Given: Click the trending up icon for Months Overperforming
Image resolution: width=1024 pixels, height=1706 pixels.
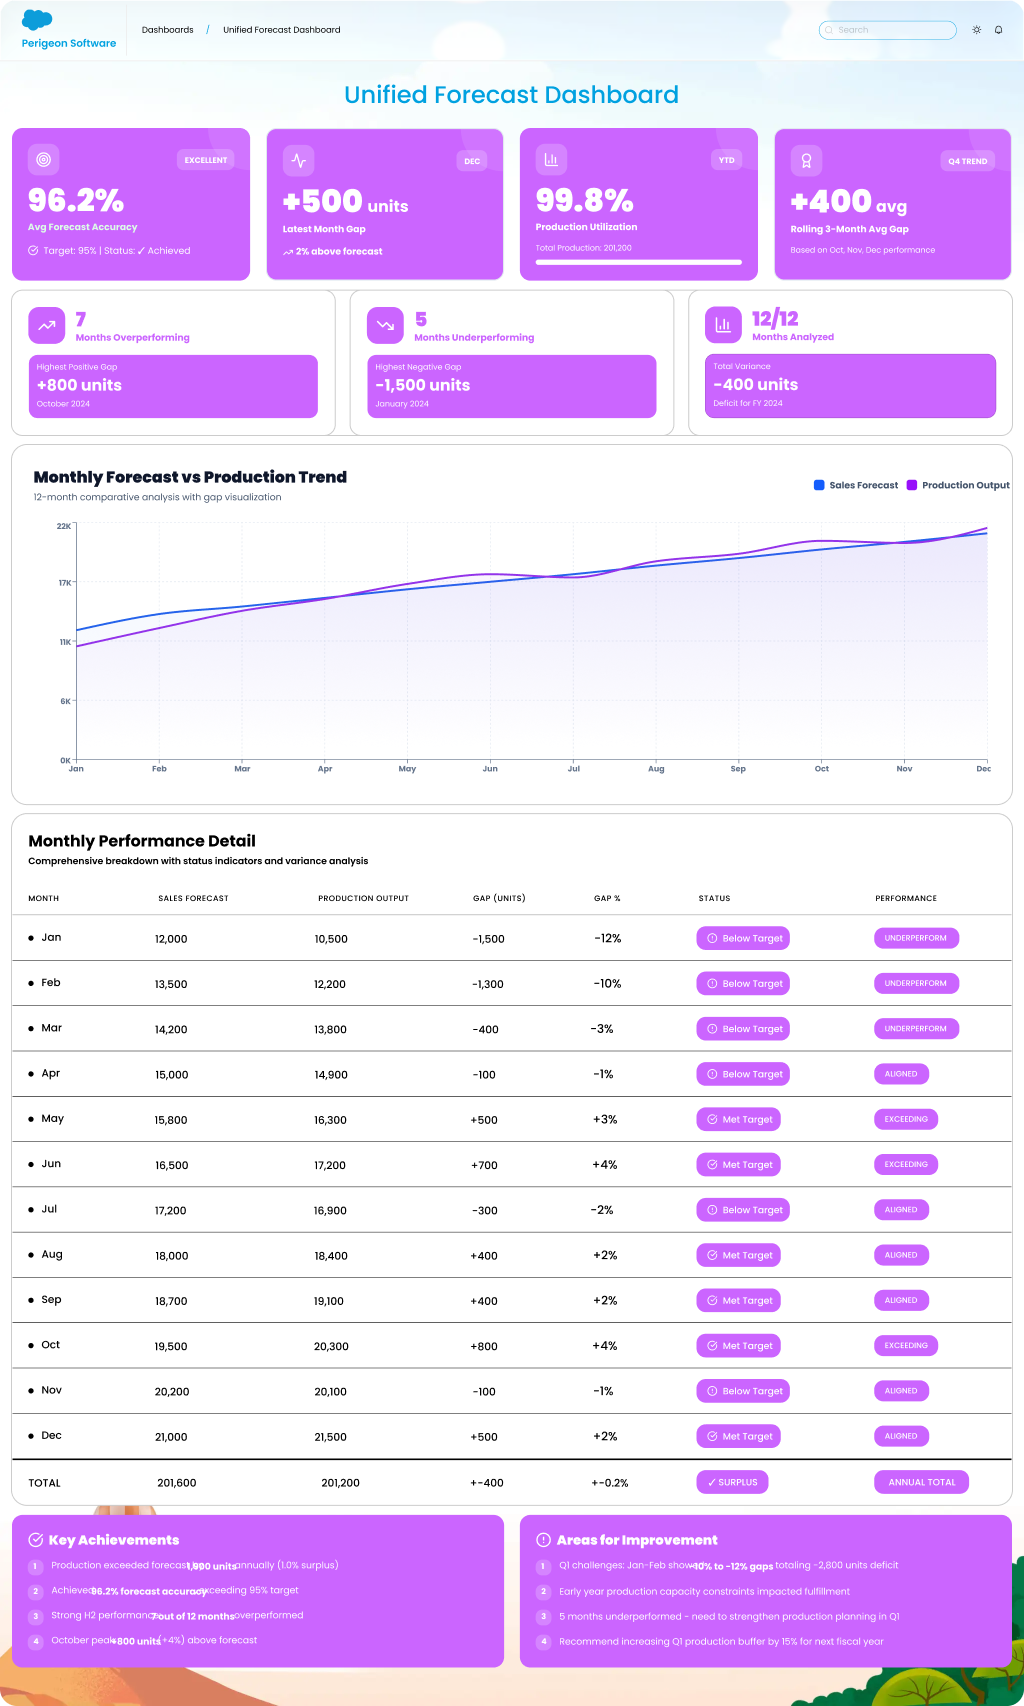Looking at the screenshot, I should pos(47,325).
